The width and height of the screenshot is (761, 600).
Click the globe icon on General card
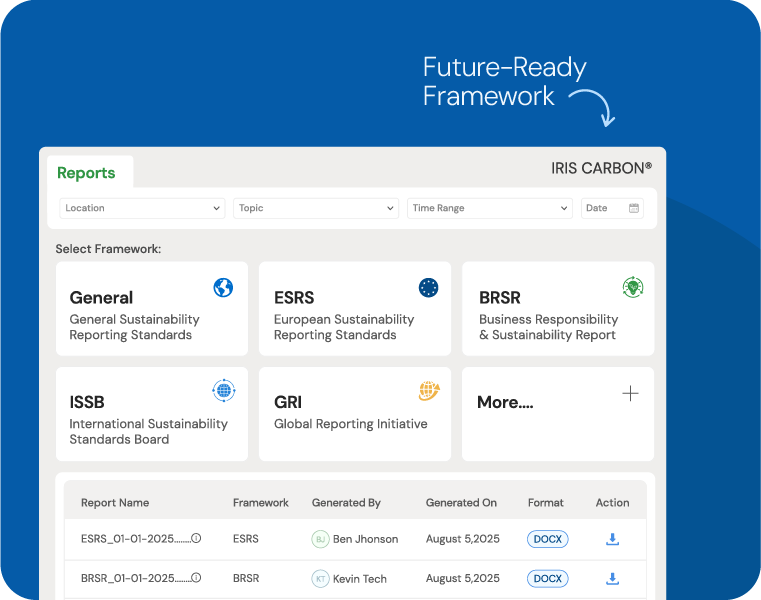tap(223, 288)
